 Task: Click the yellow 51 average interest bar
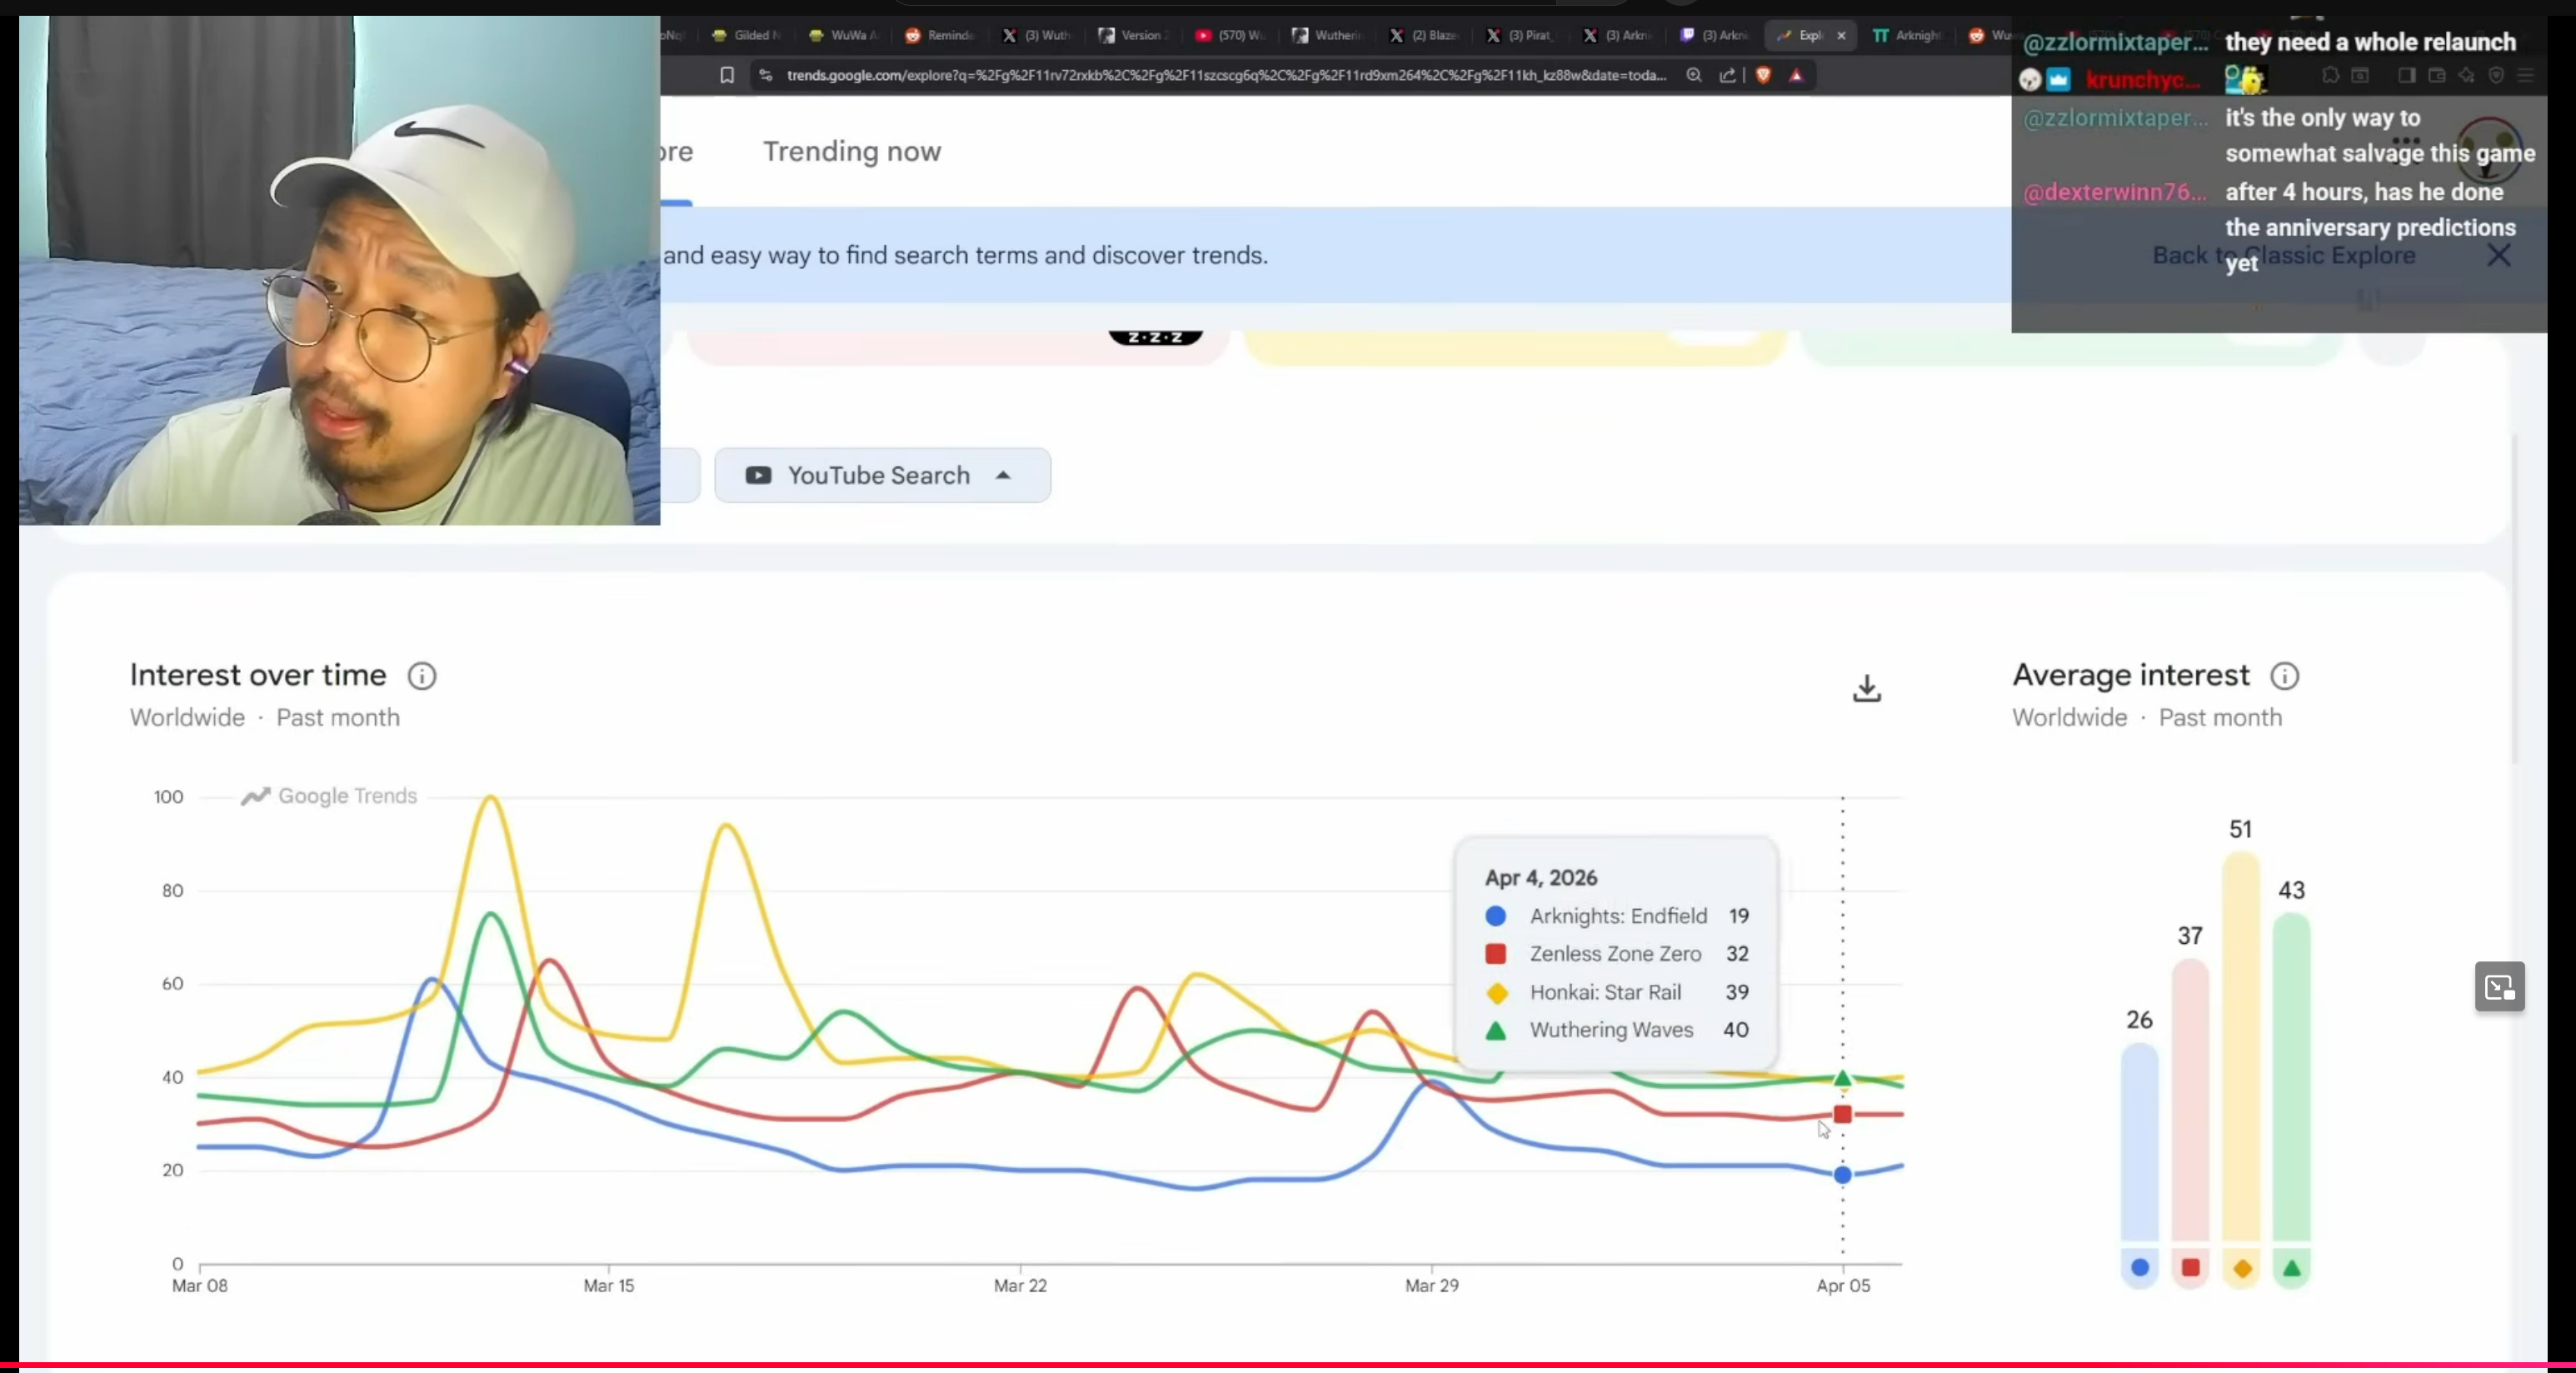coord(2242,1046)
